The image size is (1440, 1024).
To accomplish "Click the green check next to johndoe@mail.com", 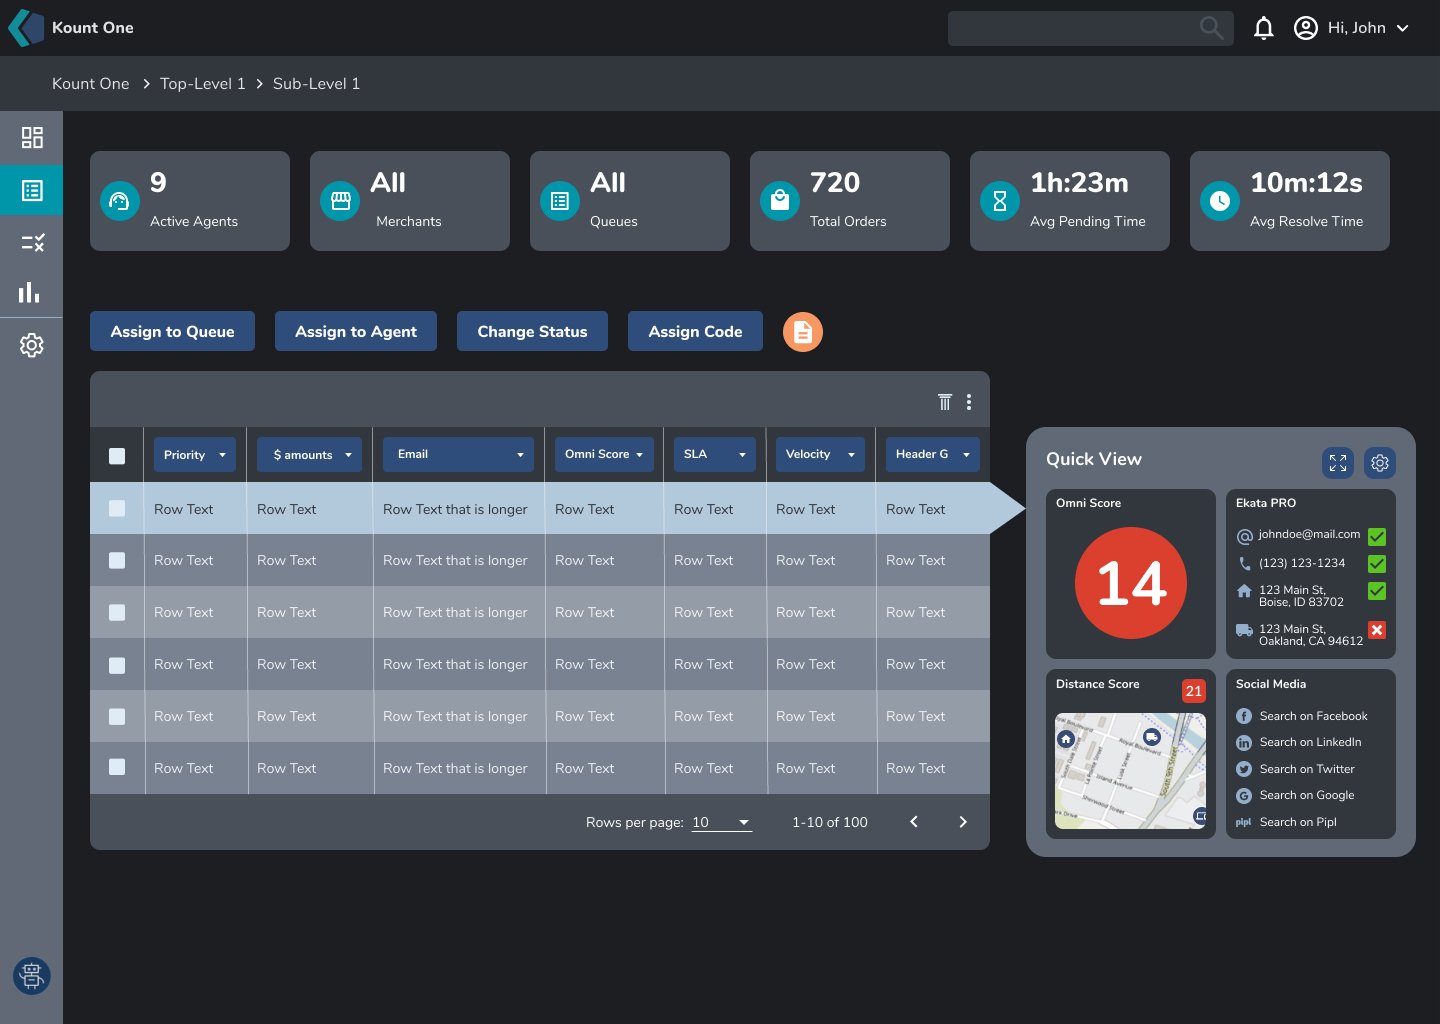I will tap(1377, 537).
